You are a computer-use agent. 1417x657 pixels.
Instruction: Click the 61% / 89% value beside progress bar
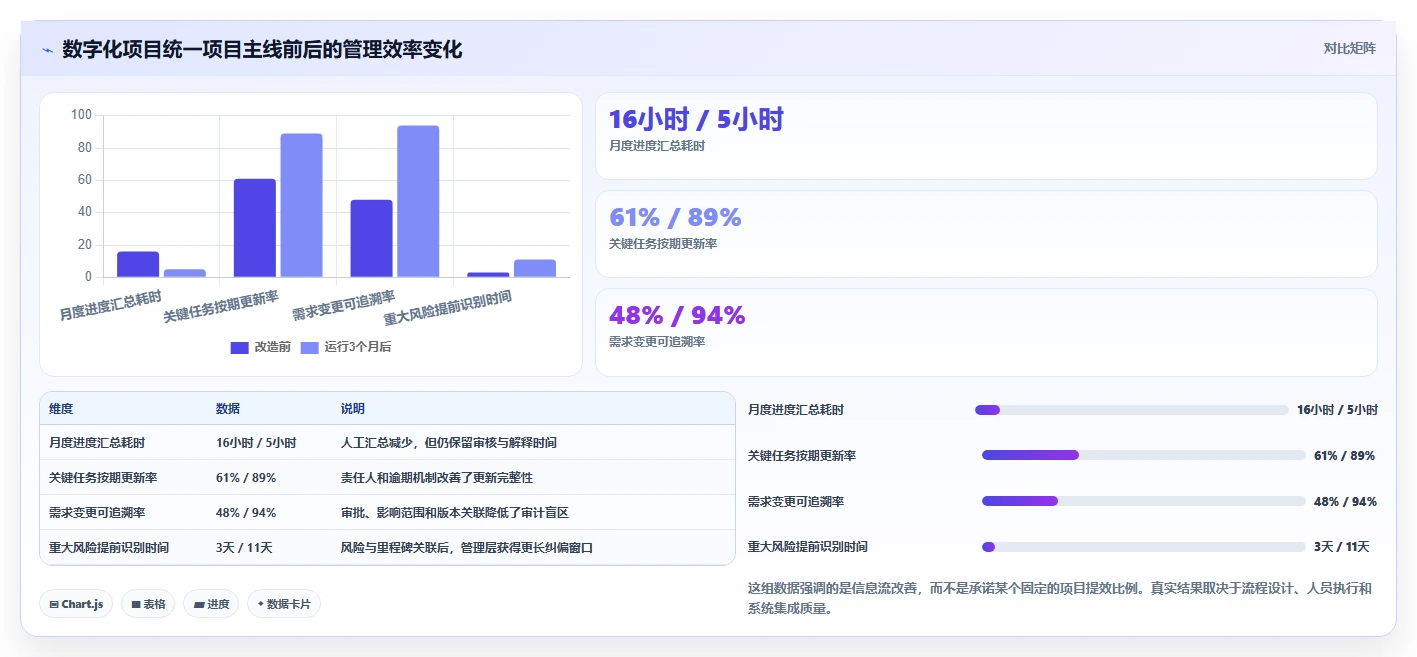pyautogui.click(x=1344, y=455)
